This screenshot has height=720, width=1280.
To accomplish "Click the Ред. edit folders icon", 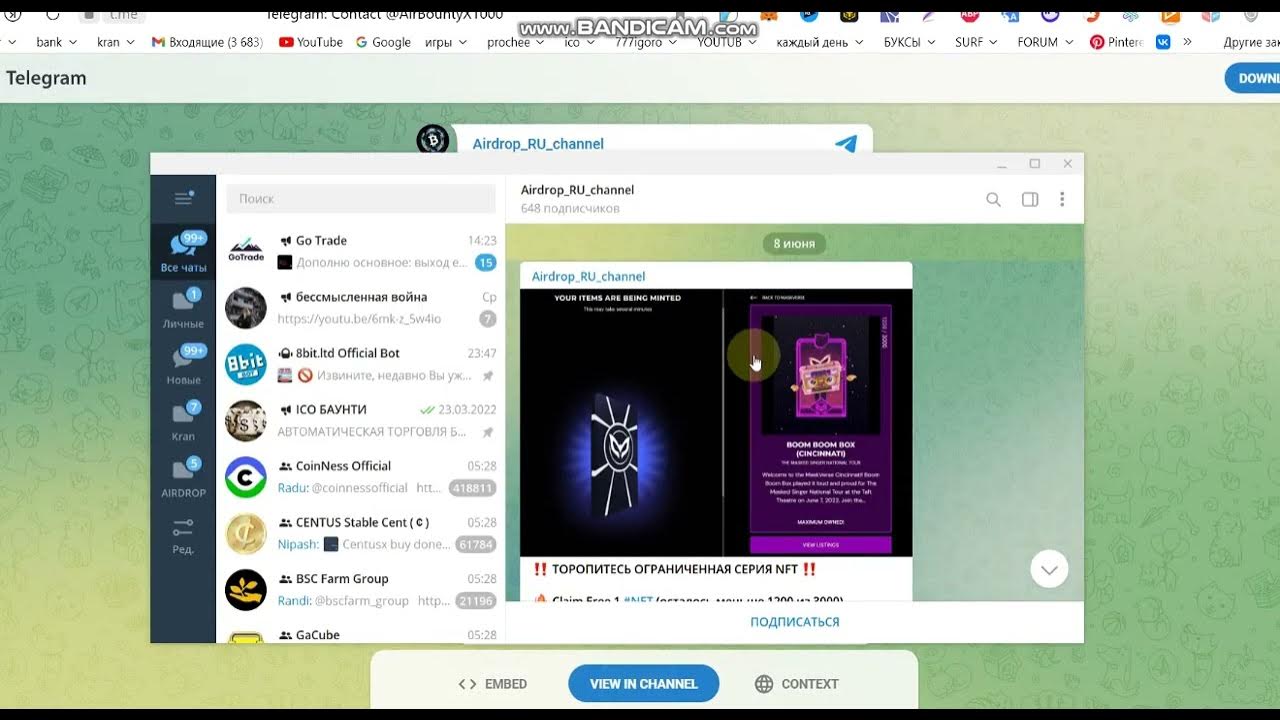I will [x=183, y=535].
